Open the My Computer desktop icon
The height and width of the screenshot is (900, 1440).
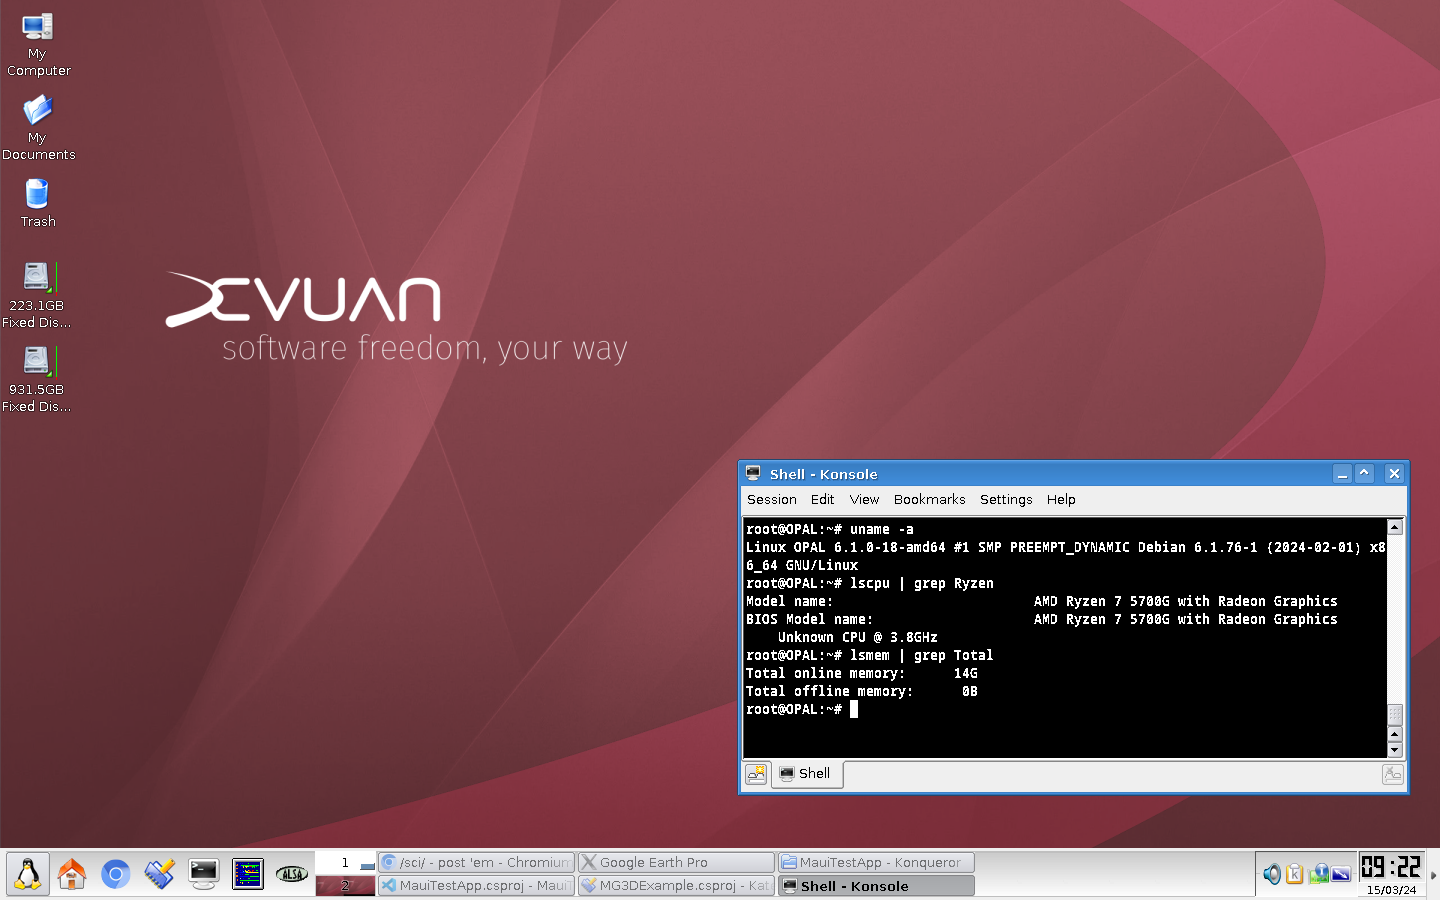point(38,45)
